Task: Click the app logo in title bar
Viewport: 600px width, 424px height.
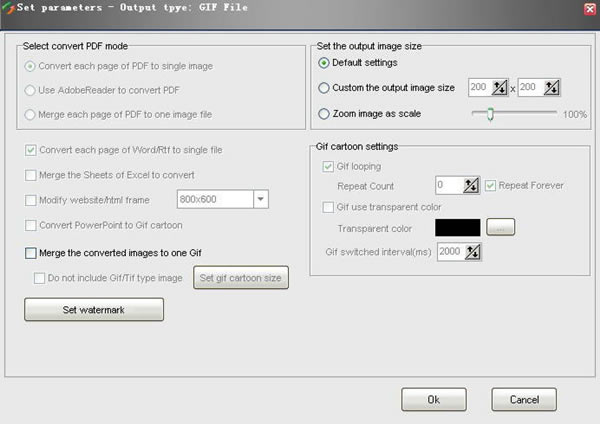Action: 8,8
